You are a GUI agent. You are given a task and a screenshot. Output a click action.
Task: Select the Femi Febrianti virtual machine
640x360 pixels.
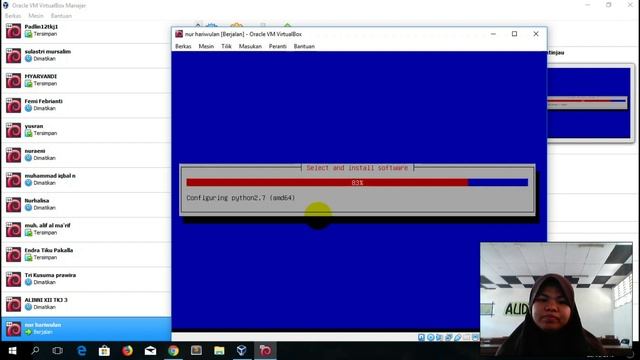(x=86, y=105)
